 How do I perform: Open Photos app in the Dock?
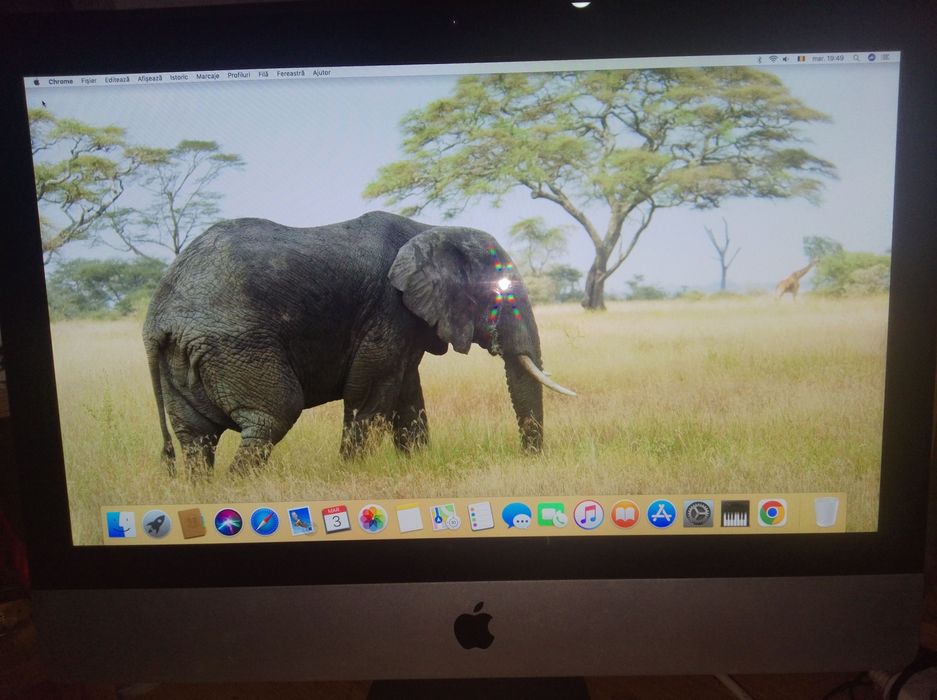373,518
